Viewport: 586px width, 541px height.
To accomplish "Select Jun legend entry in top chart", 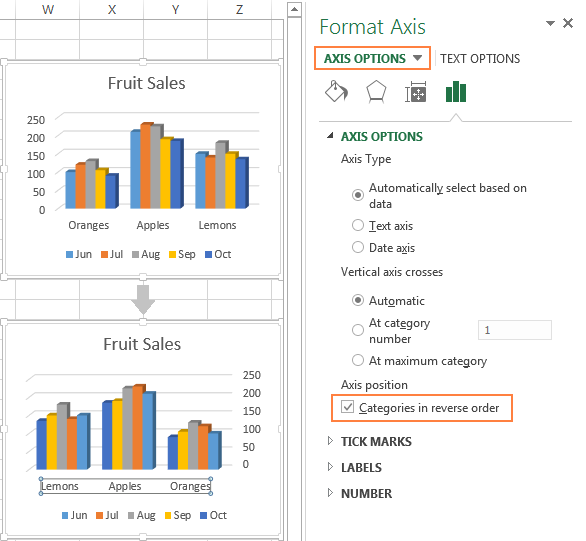I will tap(79, 254).
